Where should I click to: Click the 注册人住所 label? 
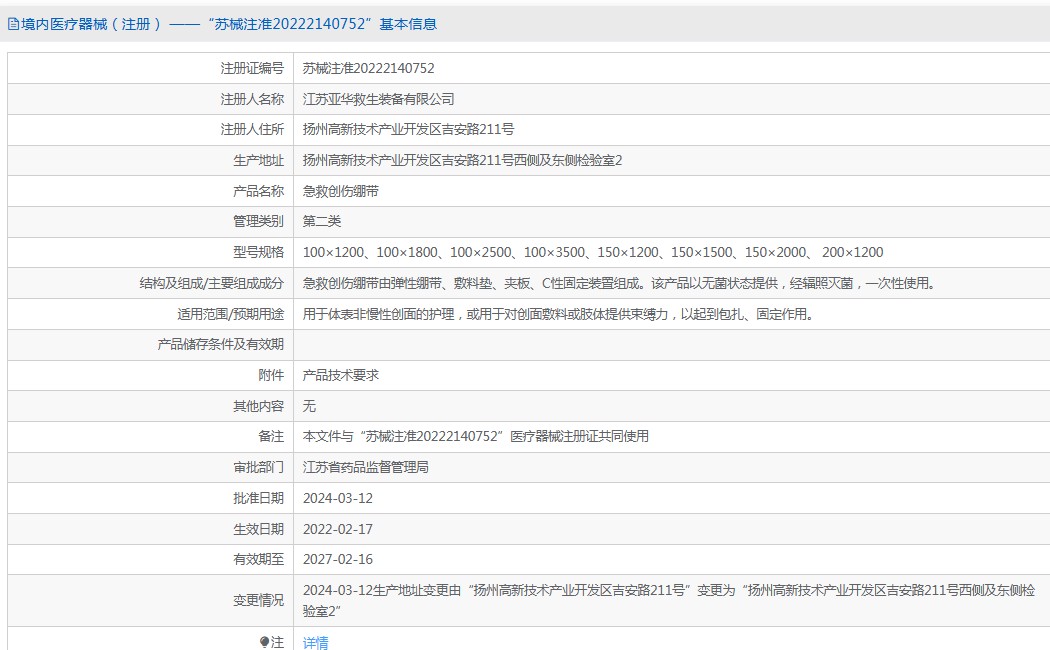click(x=252, y=129)
